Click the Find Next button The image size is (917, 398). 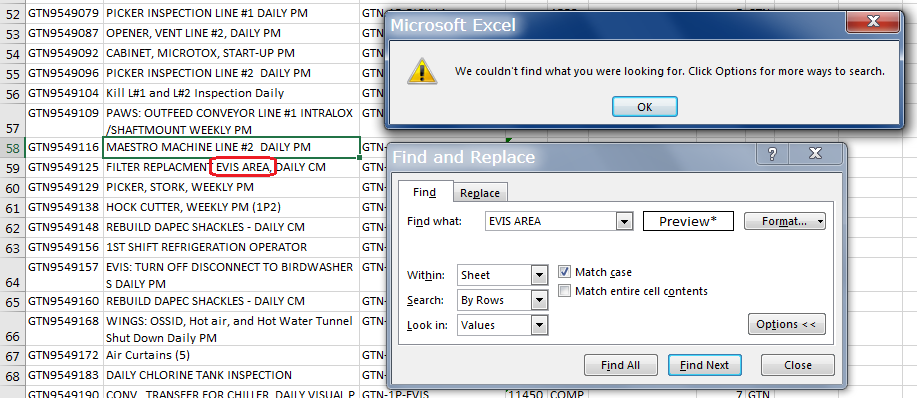click(705, 365)
